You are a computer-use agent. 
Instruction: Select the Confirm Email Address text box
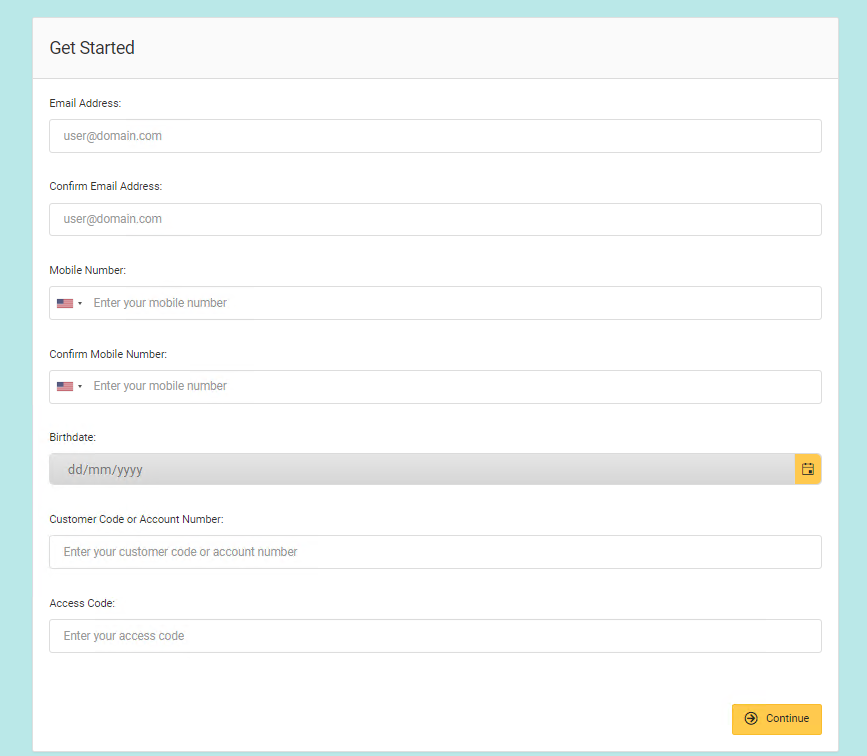435,219
